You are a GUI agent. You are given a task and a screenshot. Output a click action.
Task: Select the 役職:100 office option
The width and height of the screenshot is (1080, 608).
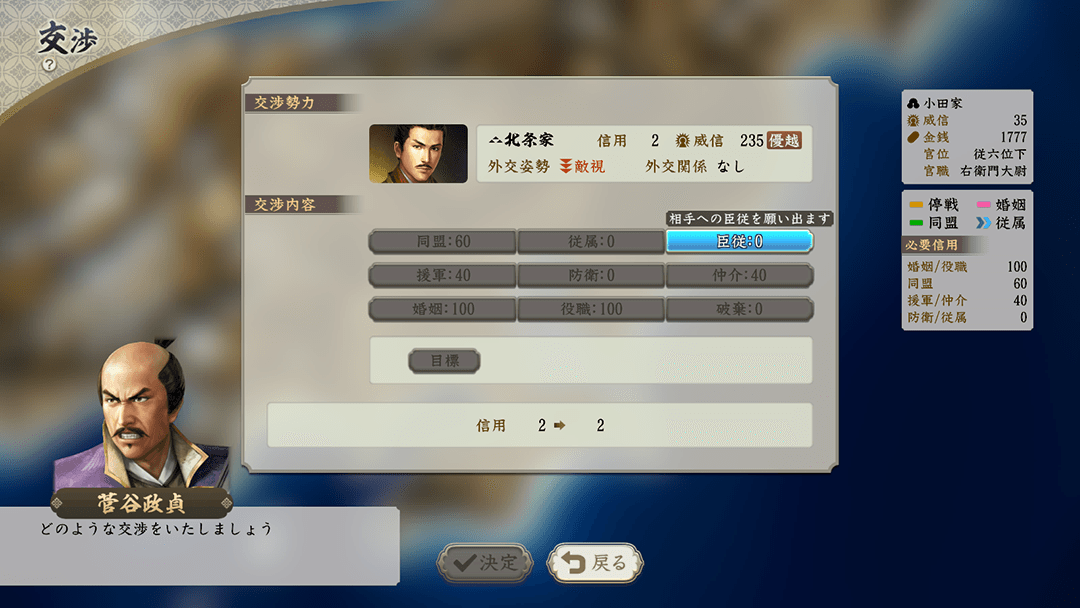click(x=591, y=309)
